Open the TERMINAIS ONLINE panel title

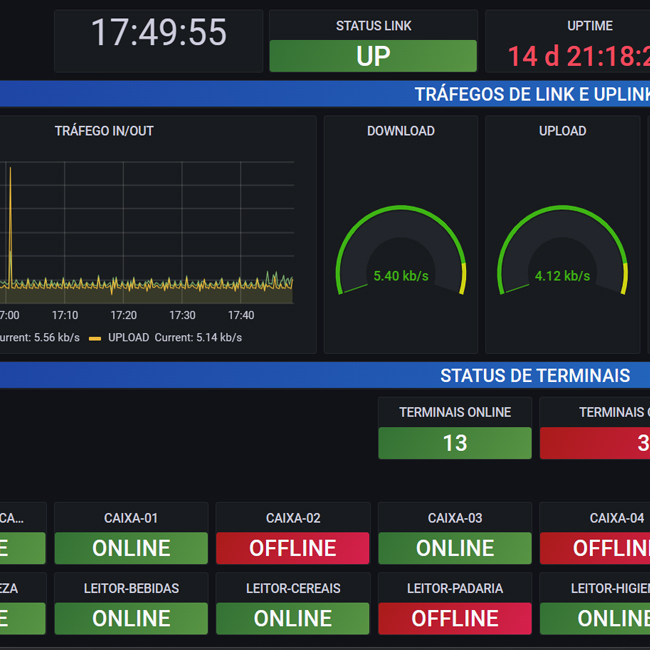pyautogui.click(x=455, y=412)
